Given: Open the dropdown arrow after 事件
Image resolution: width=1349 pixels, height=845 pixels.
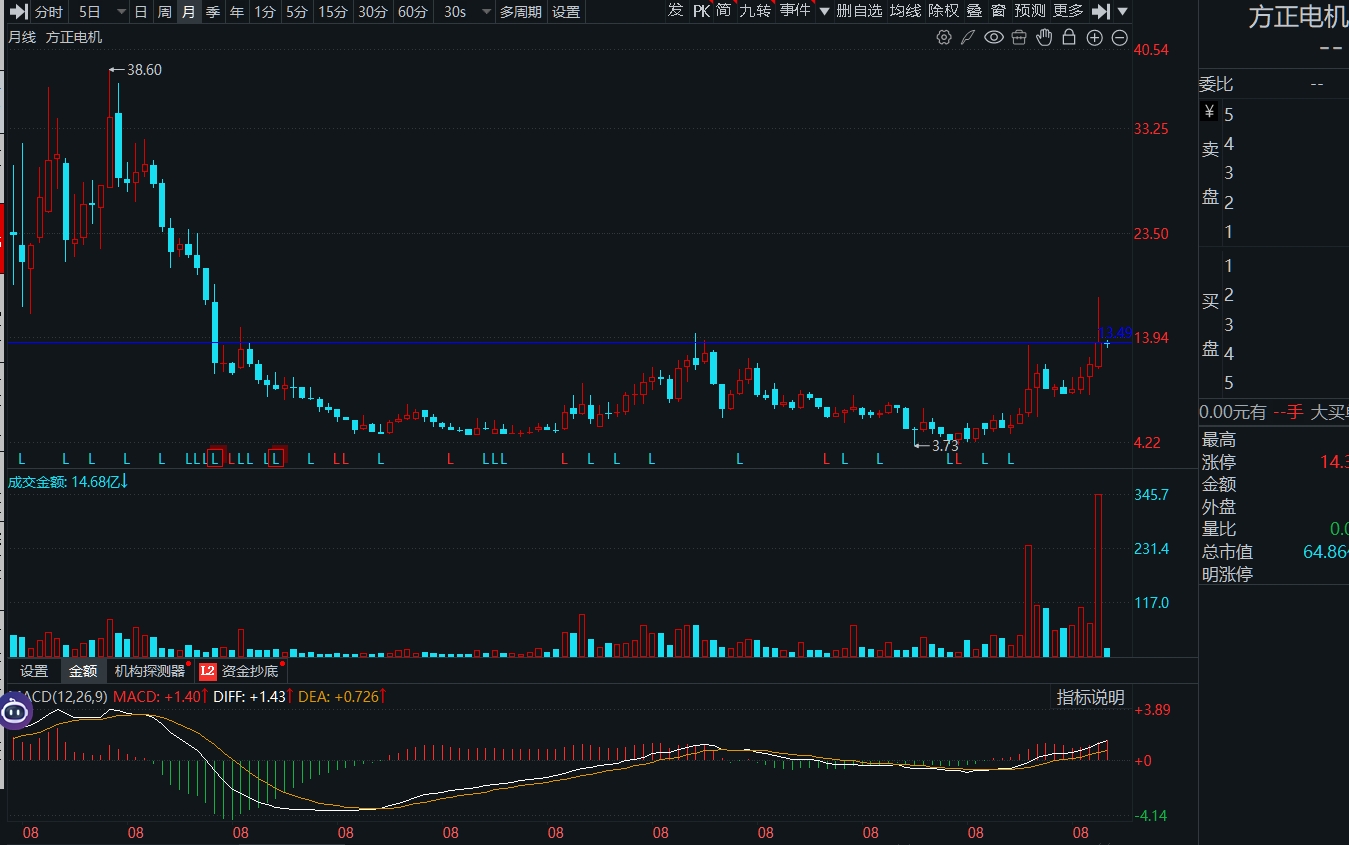Looking at the screenshot, I should point(824,12).
